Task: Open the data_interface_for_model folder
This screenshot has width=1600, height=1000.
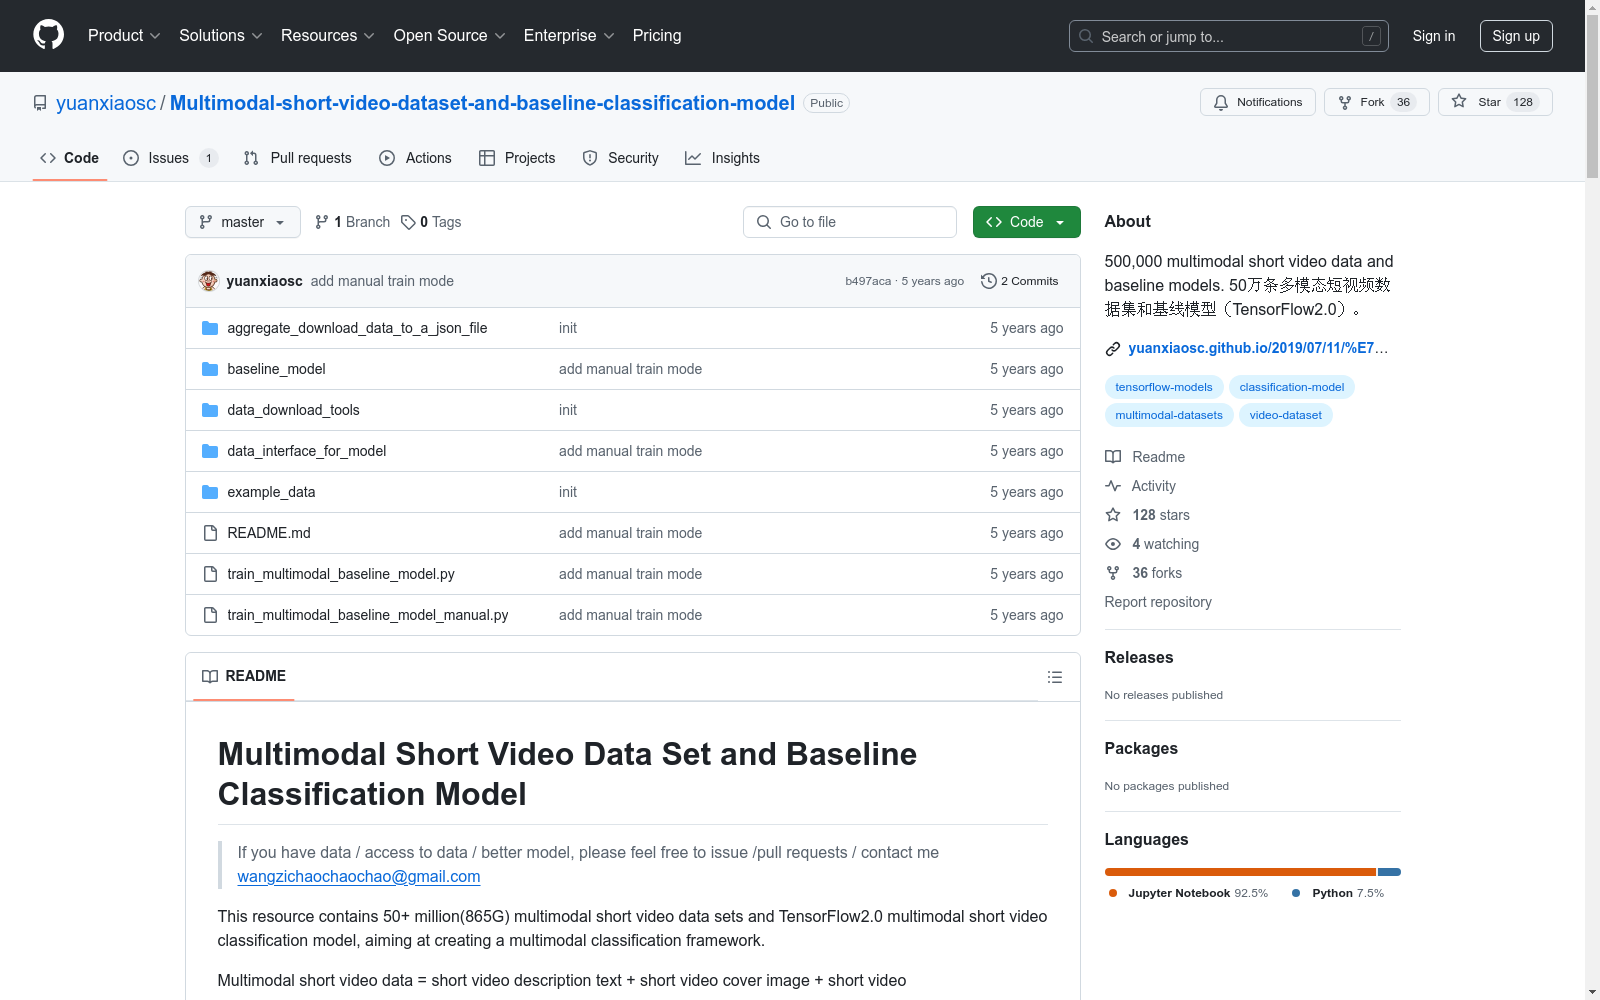Action: tap(307, 451)
